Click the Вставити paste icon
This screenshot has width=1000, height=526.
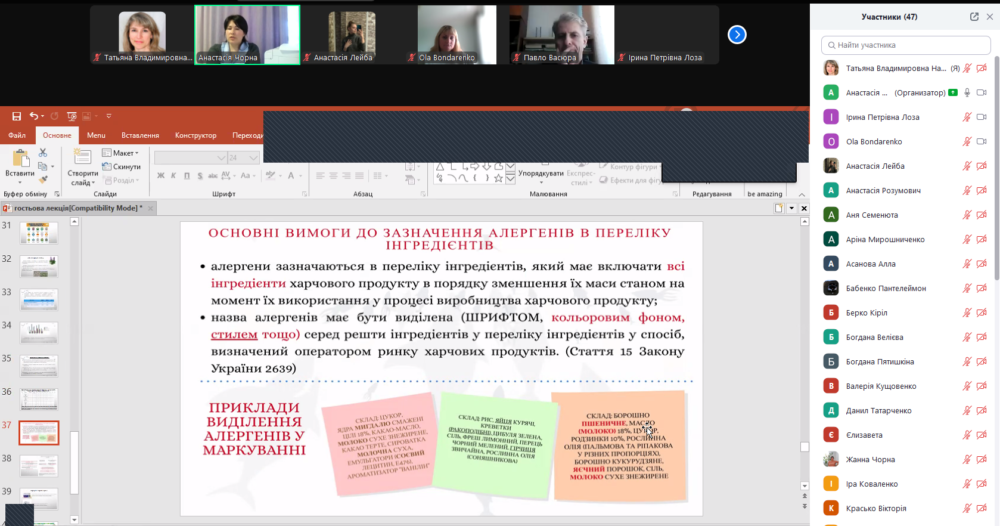click(20, 159)
